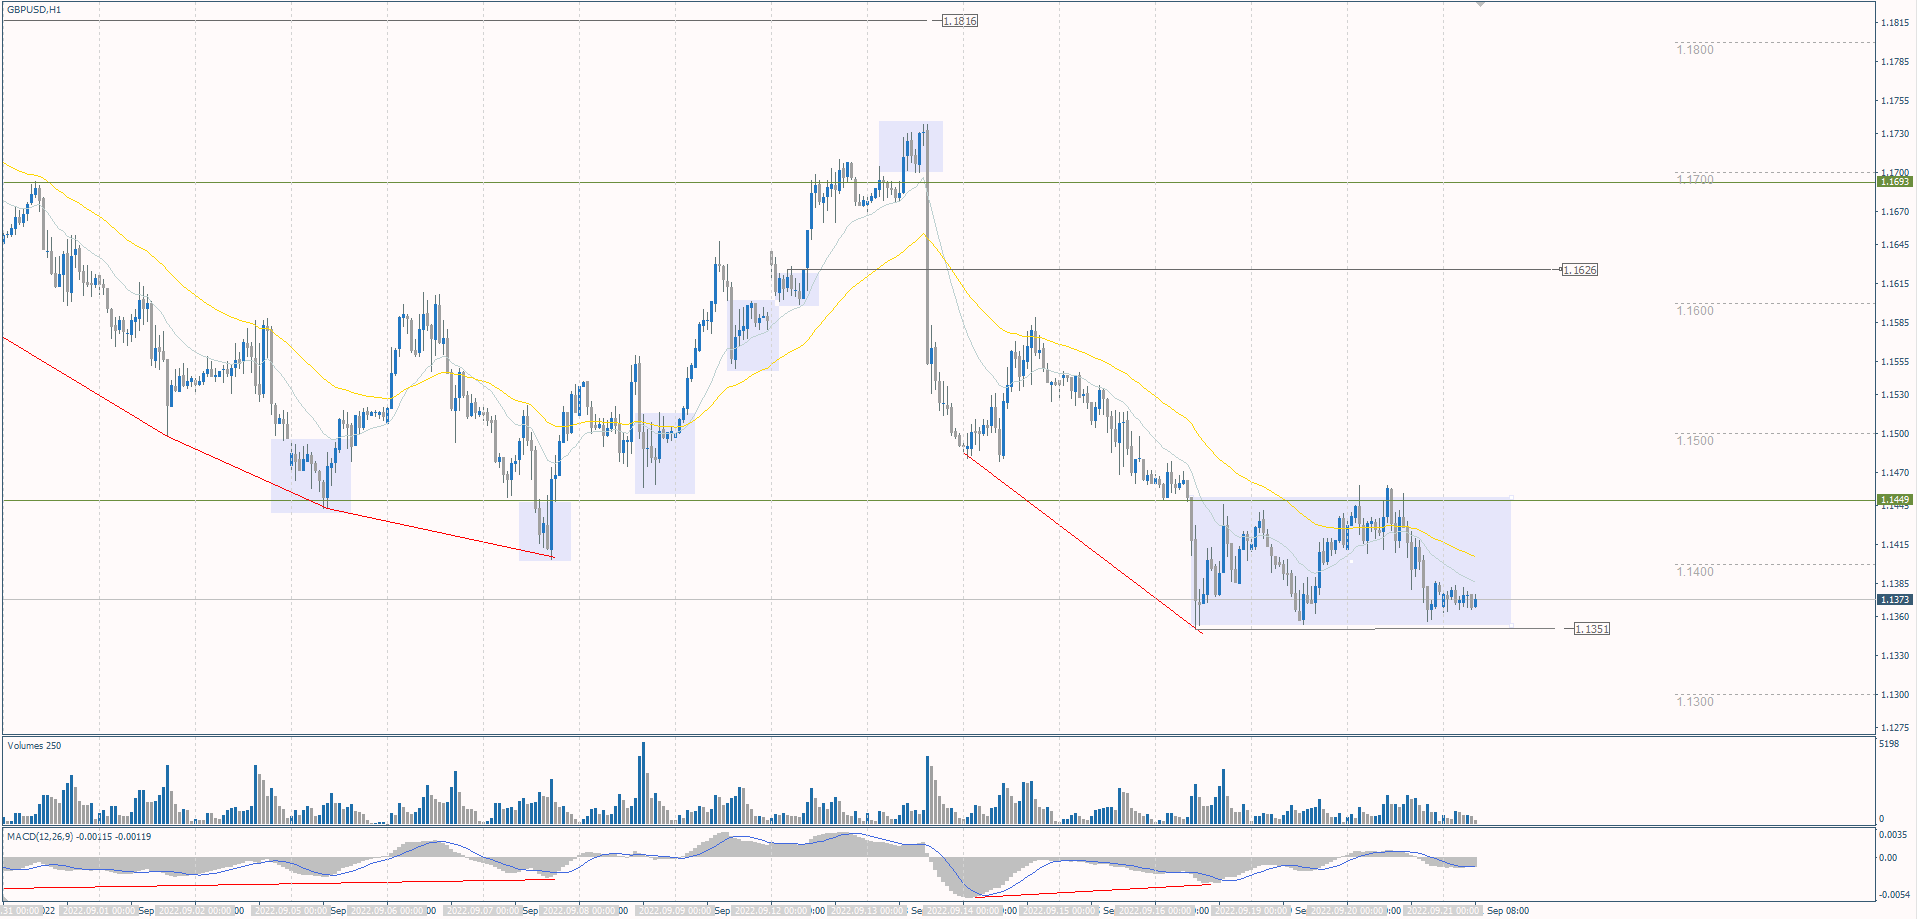Click the green 1.1693 price axis tag
The image size is (1917, 919).
click(x=1895, y=182)
